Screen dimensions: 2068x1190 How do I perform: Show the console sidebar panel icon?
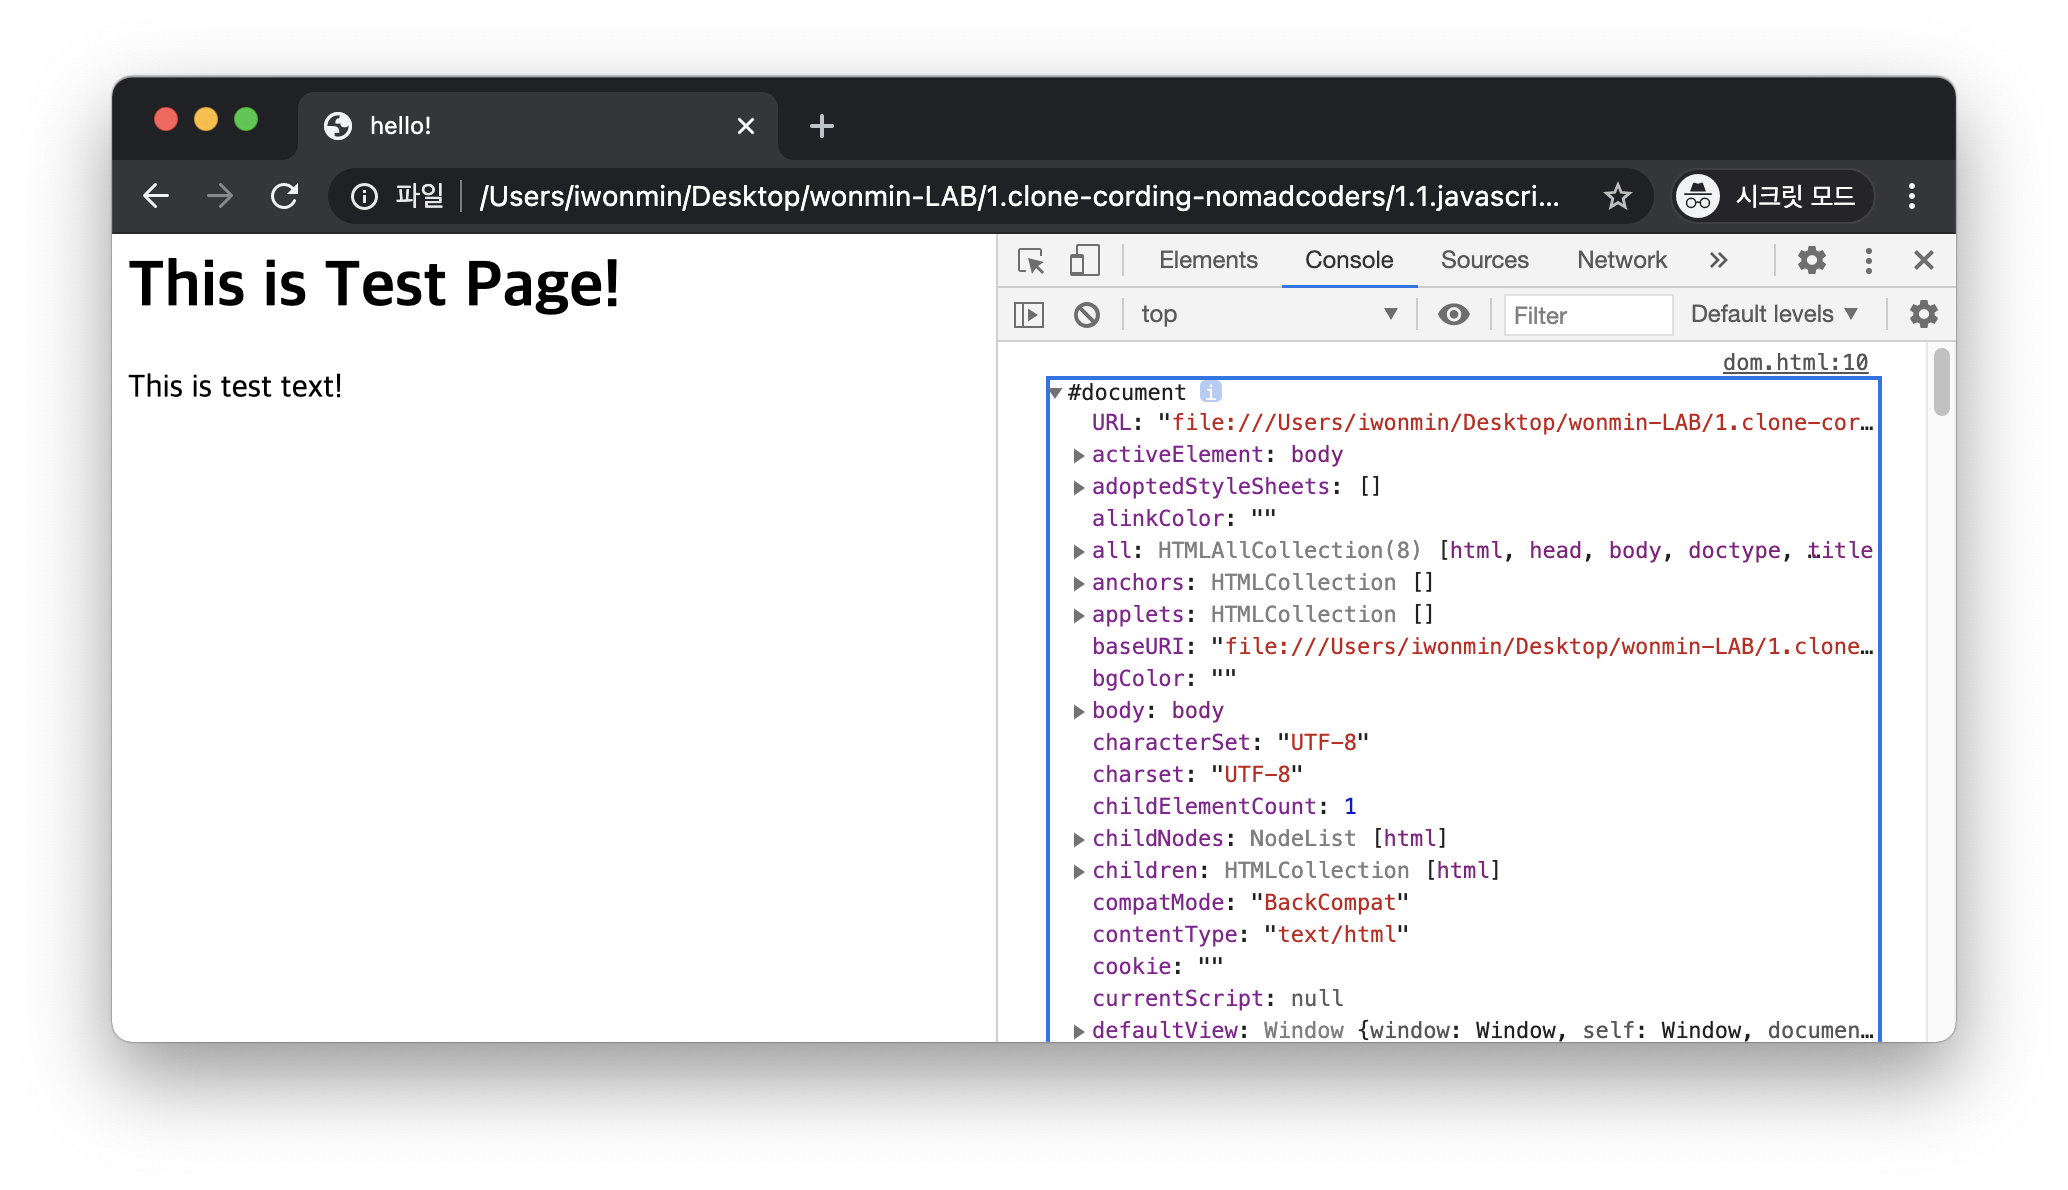(1029, 315)
